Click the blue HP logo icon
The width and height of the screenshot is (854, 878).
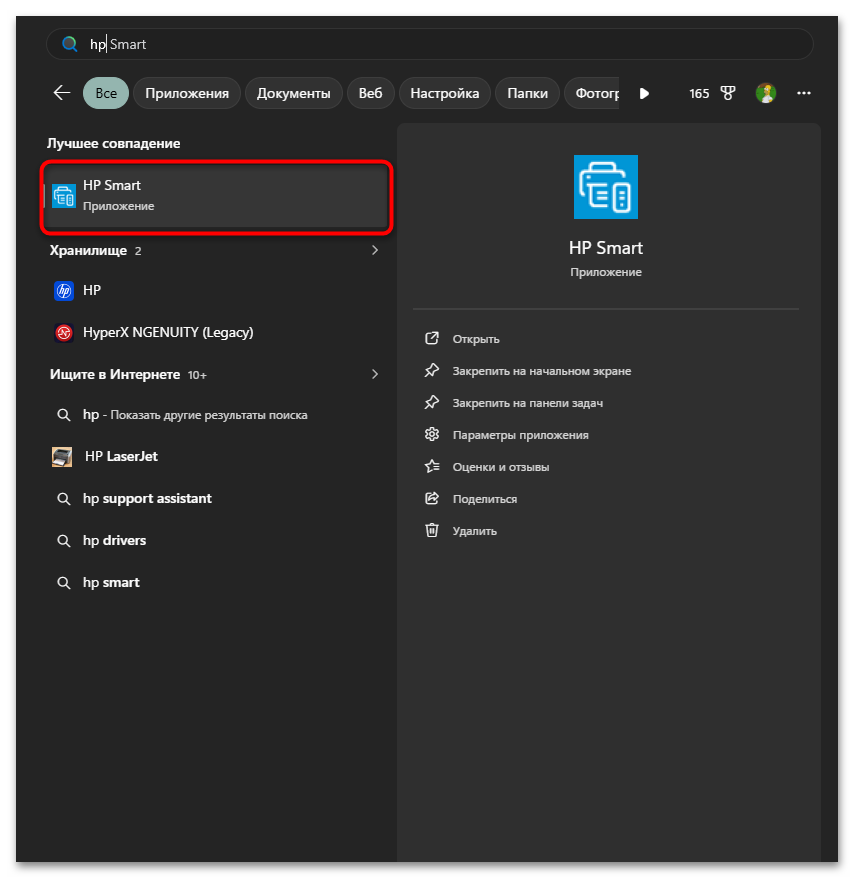click(x=64, y=291)
